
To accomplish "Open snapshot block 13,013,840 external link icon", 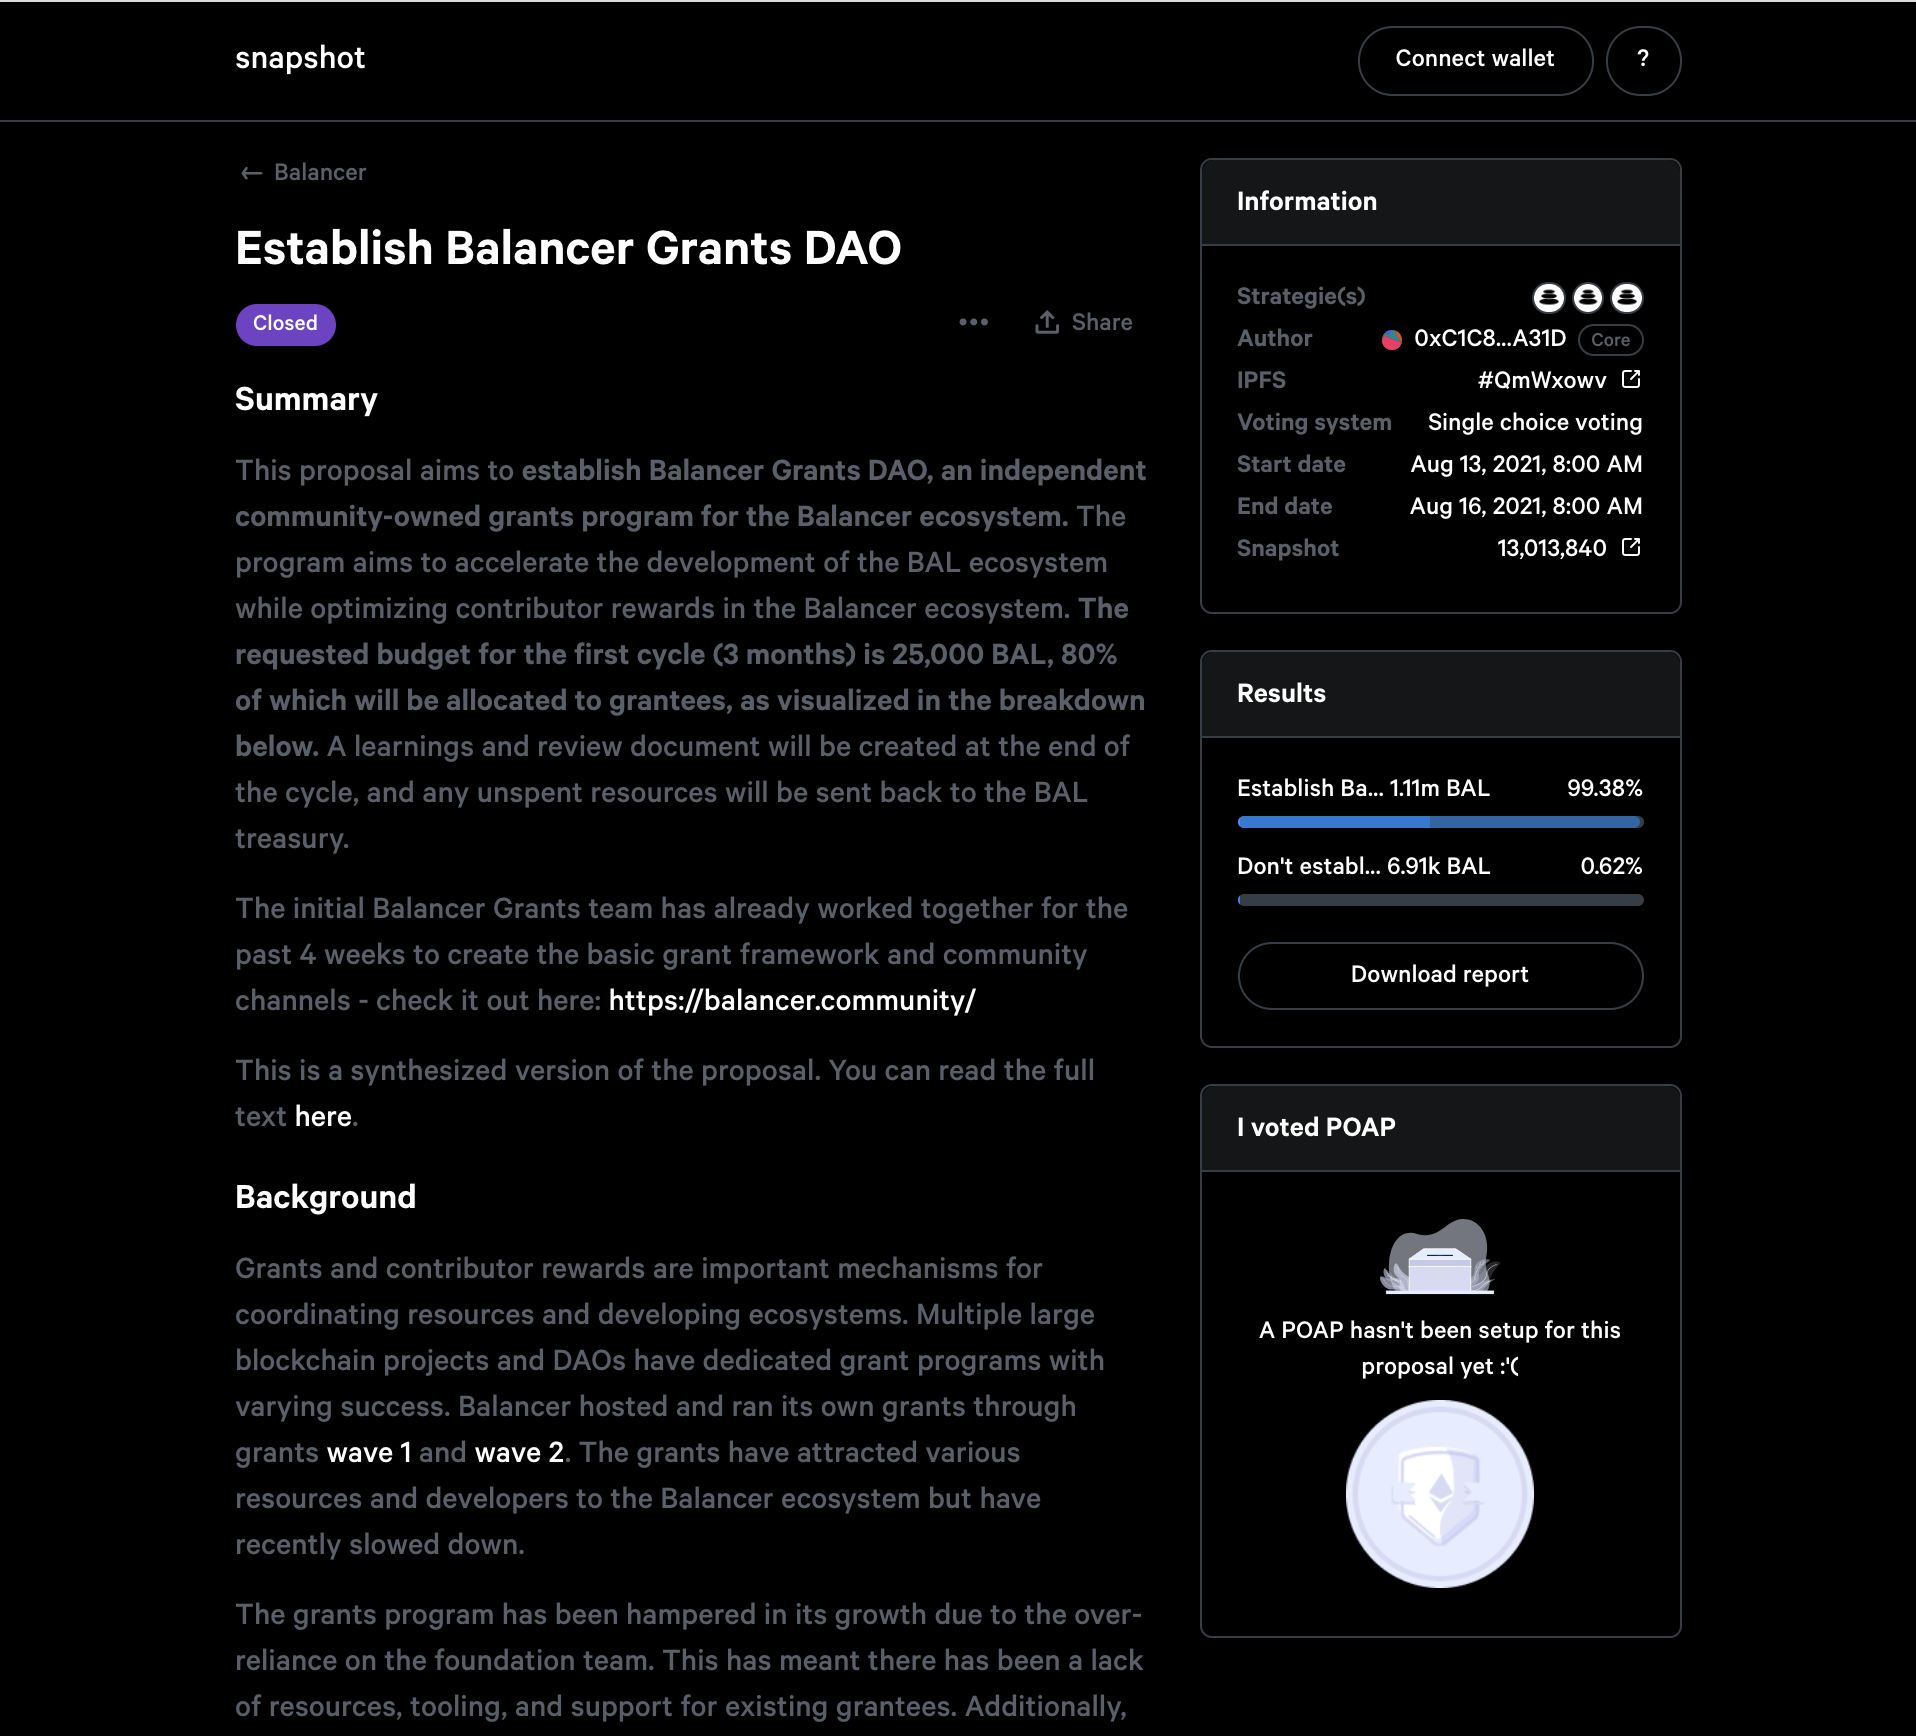I will 1632,548.
